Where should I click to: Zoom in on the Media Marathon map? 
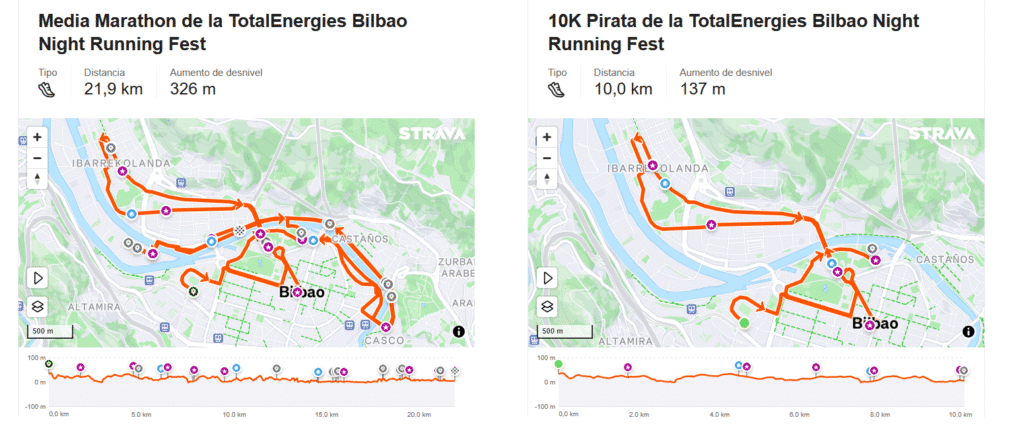(x=37, y=137)
